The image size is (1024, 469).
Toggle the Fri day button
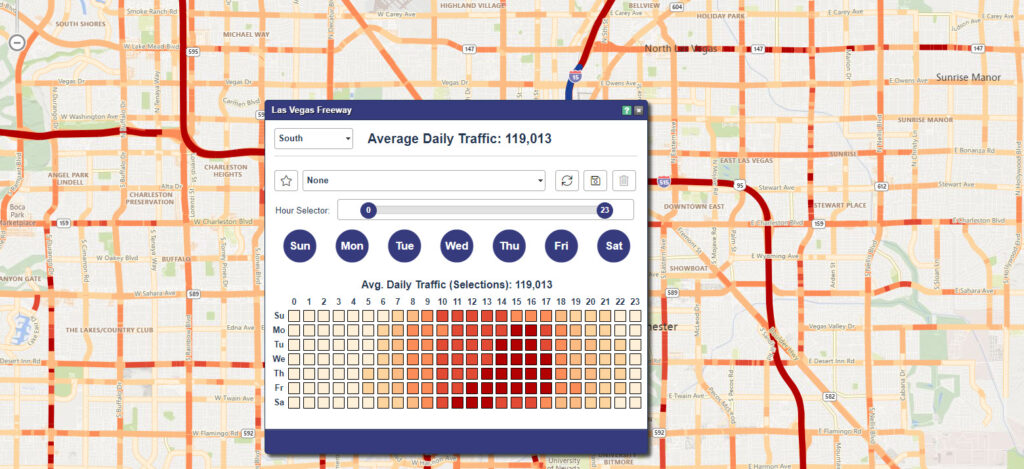[562, 245]
